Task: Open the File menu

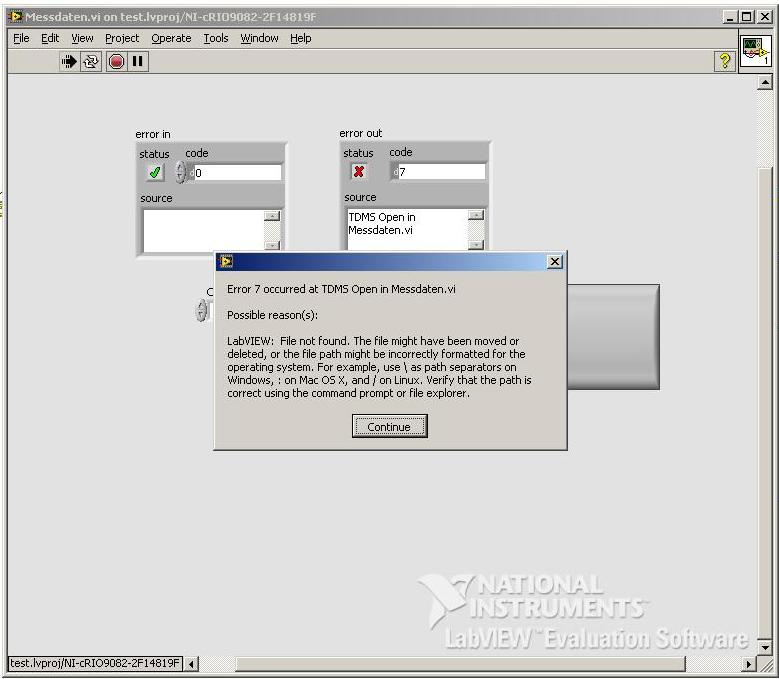Action: click(21, 38)
